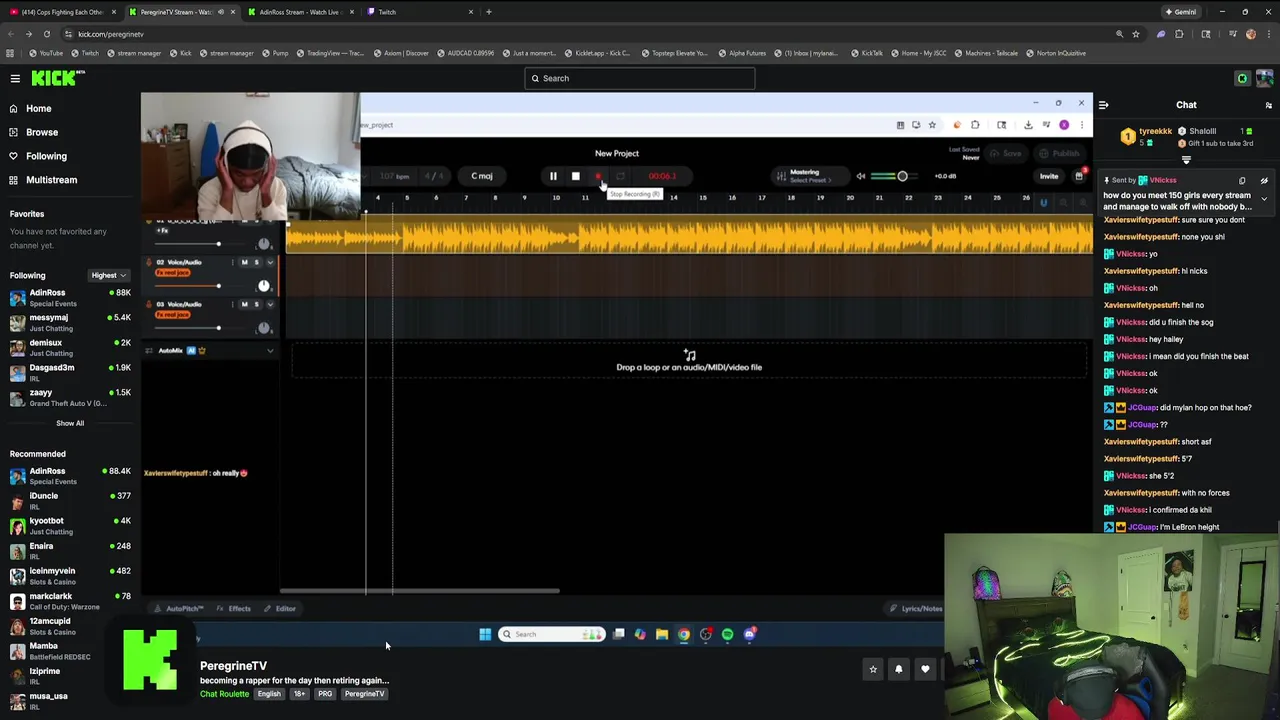Bookmark page star in address bar

pyautogui.click(x=1136, y=34)
